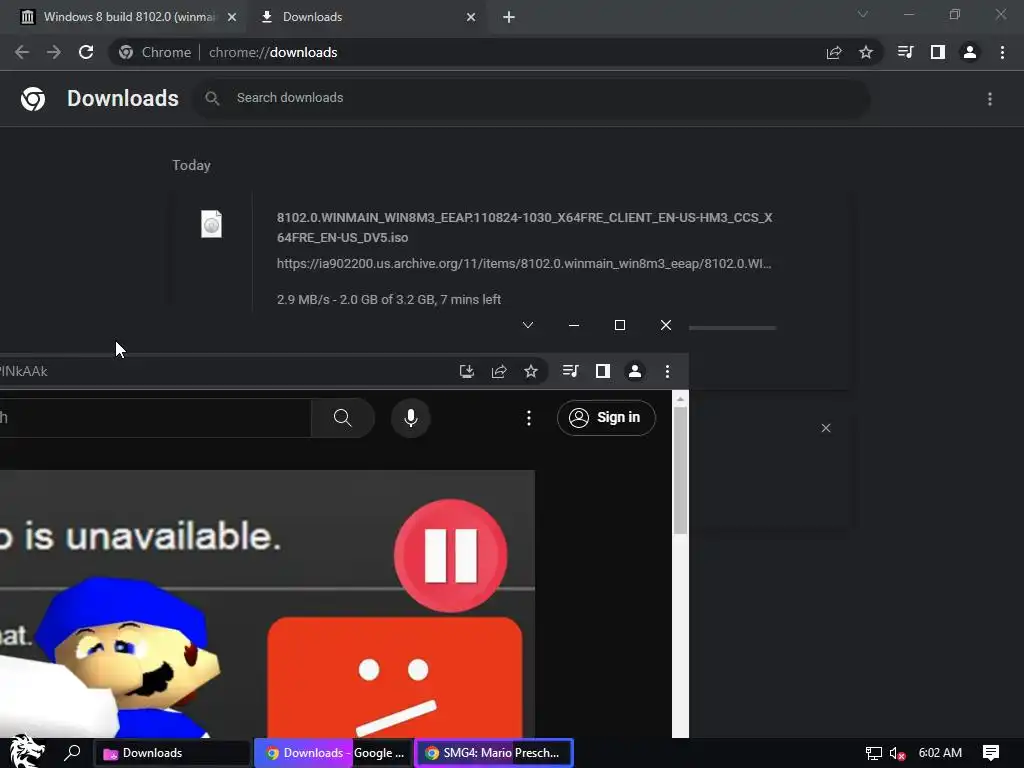Share page icon in YouTube window toolbar
The width and height of the screenshot is (1024, 768).
click(499, 372)
